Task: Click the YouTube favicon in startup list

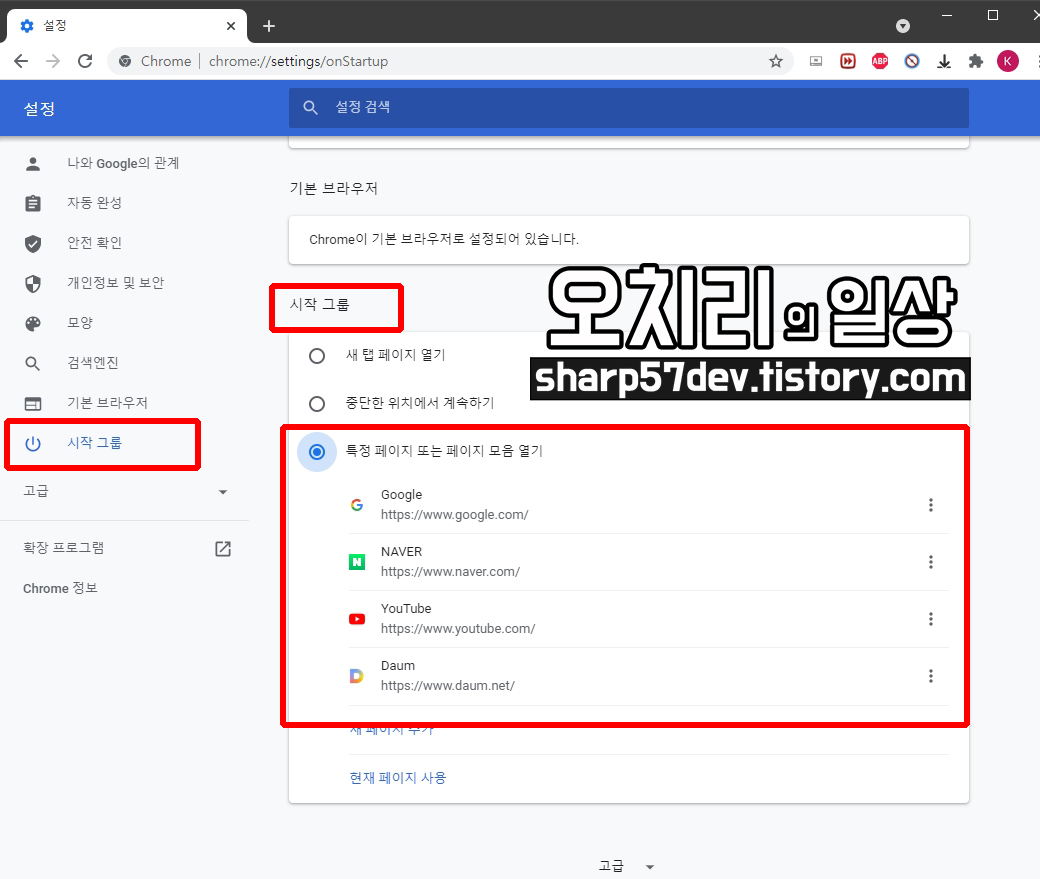Action: point(357,619)
